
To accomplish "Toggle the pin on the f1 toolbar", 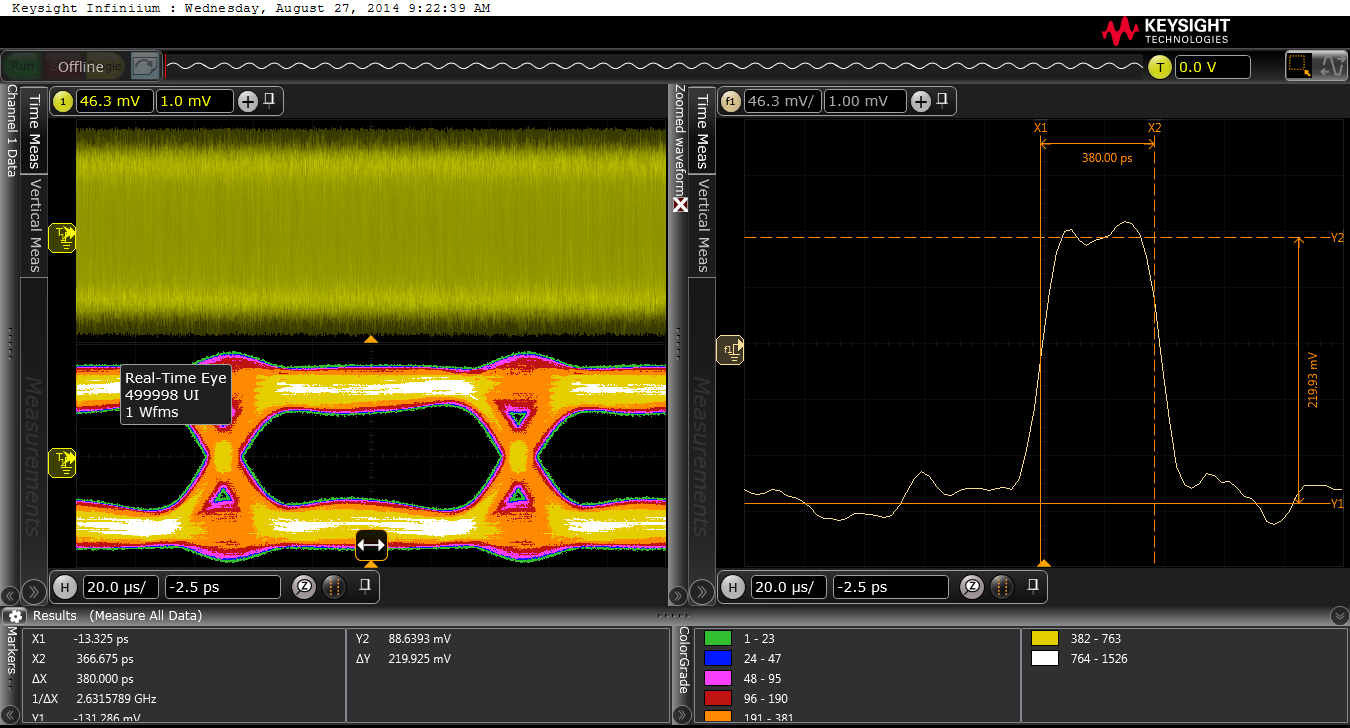I will coord(943,101).
